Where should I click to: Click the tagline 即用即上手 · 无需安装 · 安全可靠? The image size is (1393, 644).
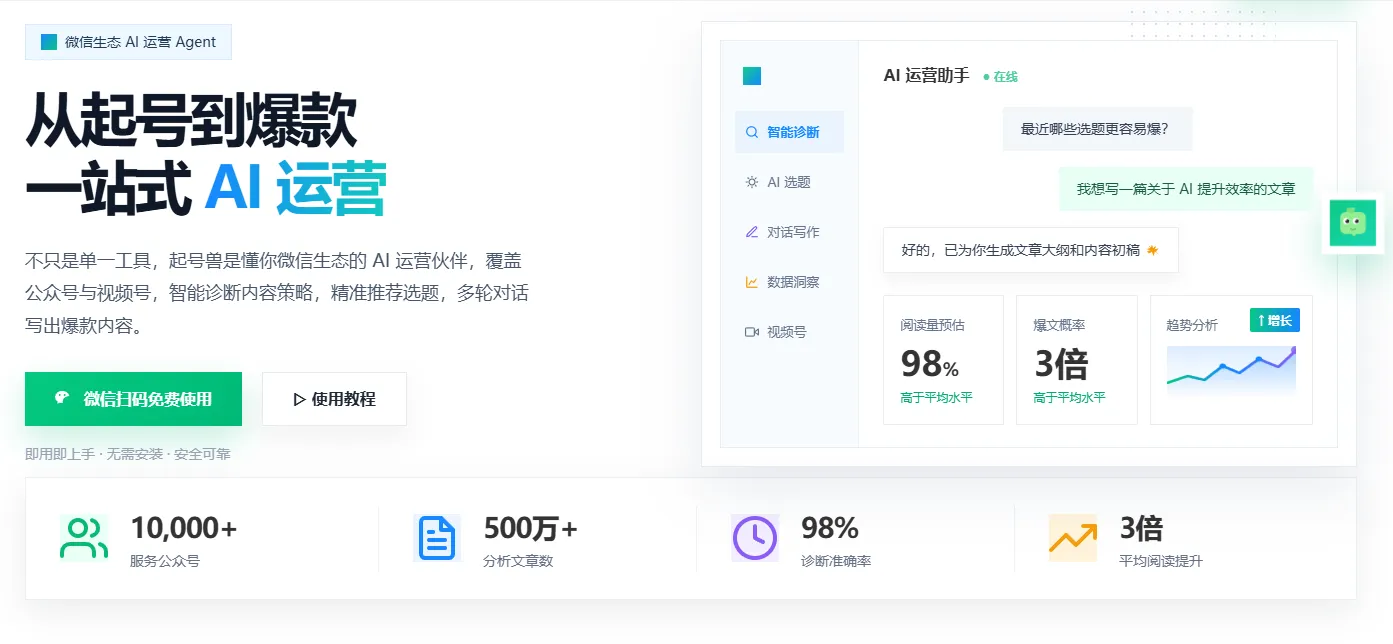pos(128,454)
